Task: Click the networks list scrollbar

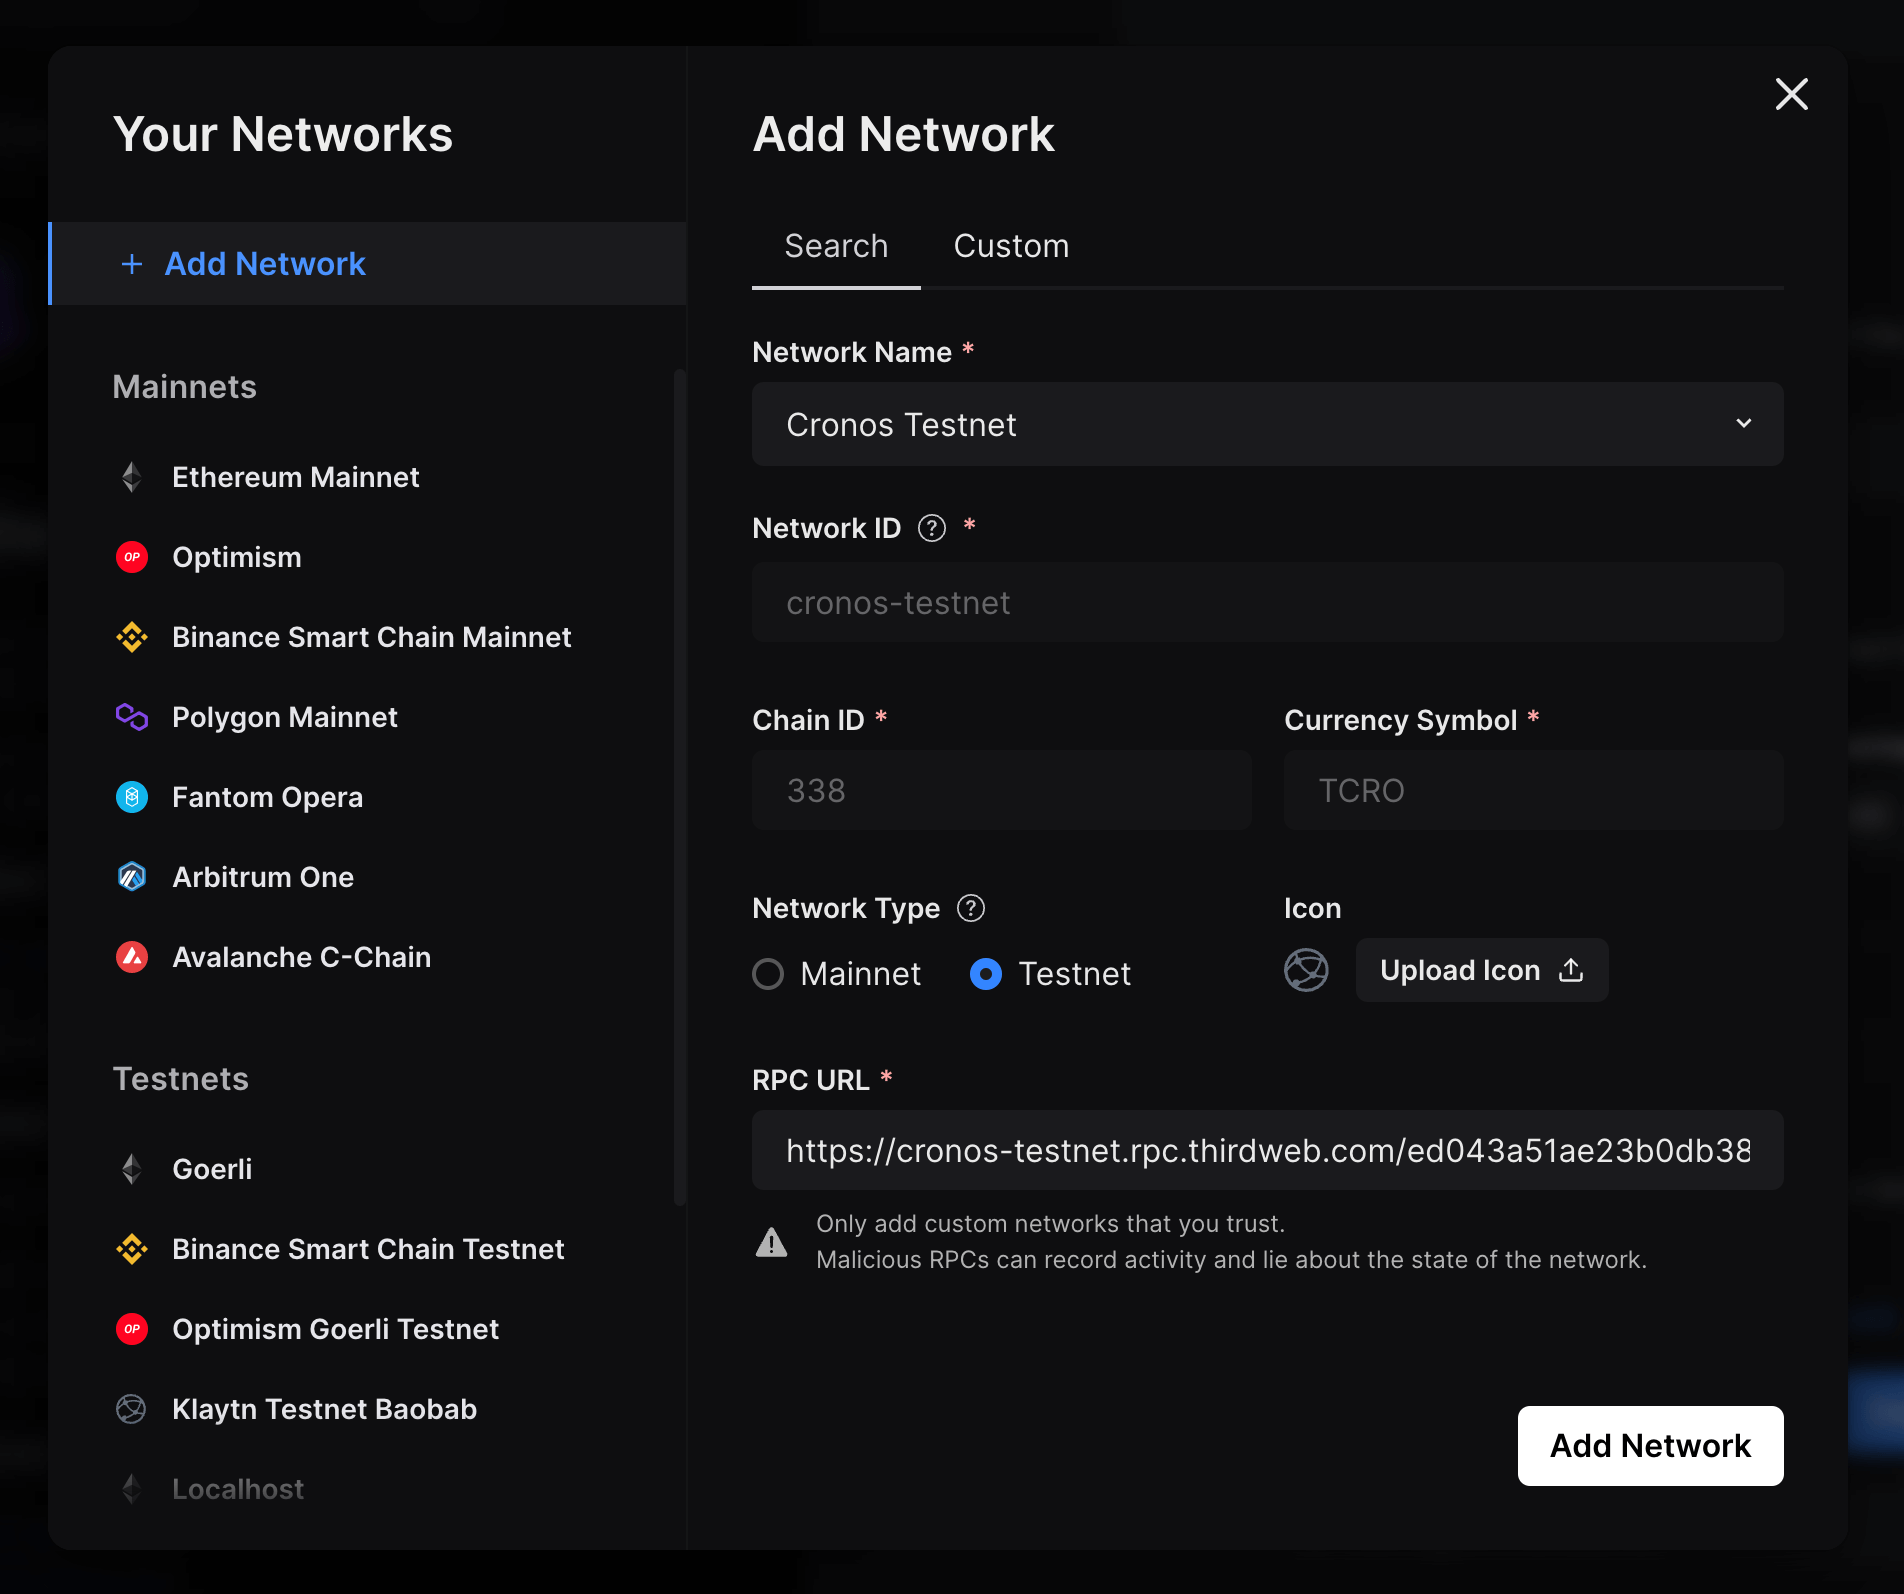Action: [x=680, y=788]
